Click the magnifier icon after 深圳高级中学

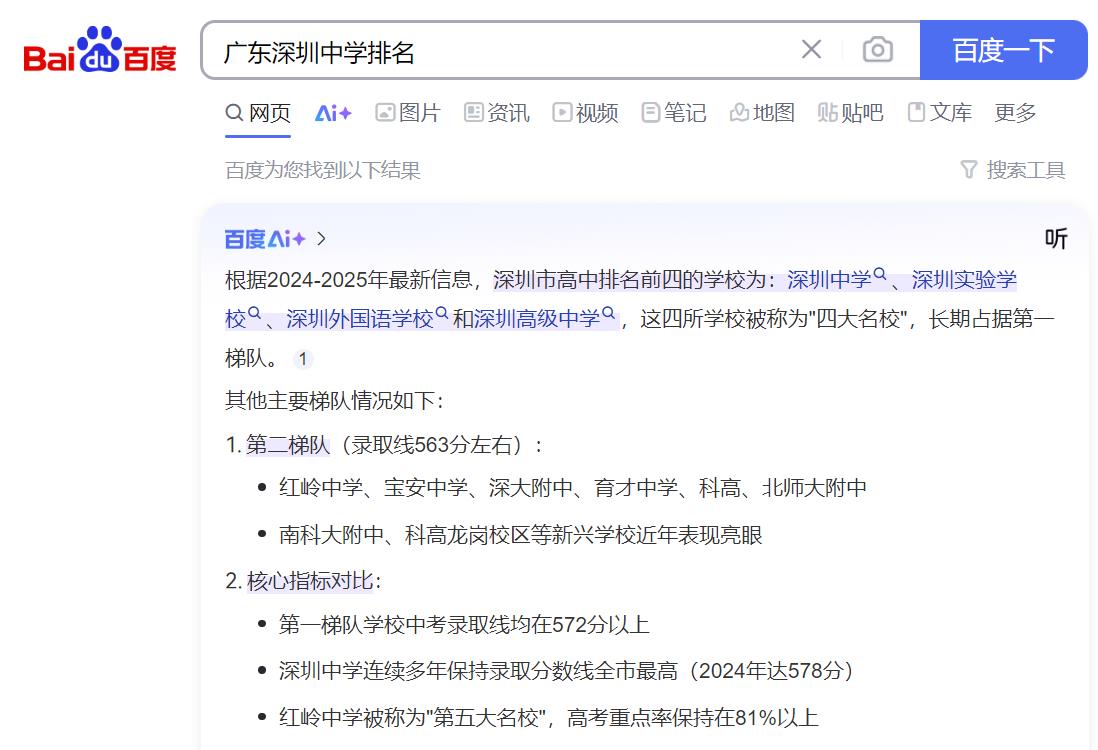click(x=609, y=313)
